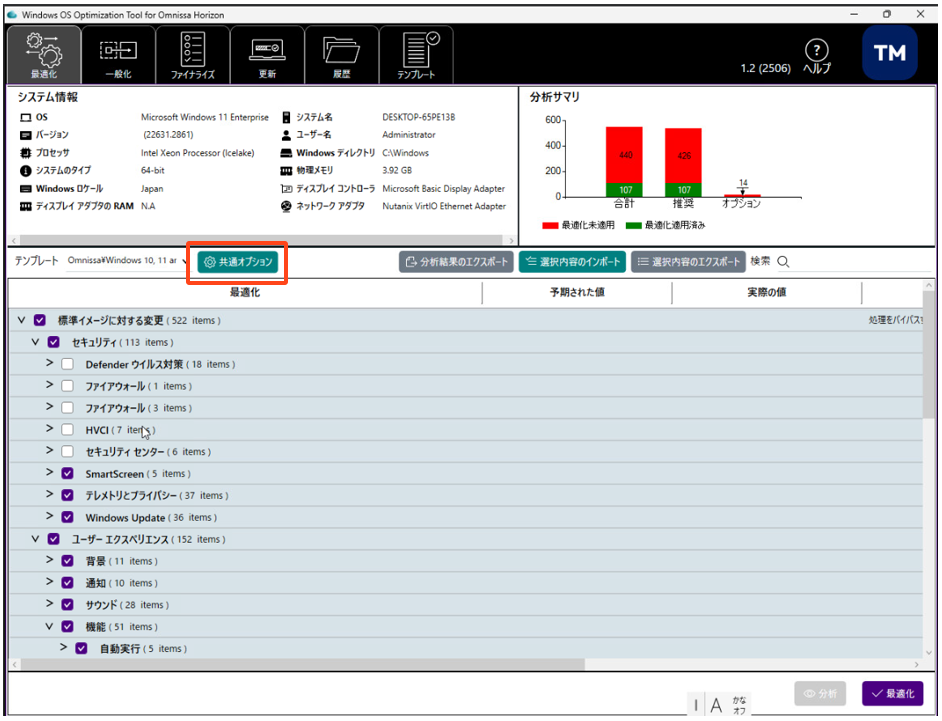This screenshot has height=721, width=942.
Task: Switch to the テンプレート tab
Action: pyautogui.click(x=416, y=54)
